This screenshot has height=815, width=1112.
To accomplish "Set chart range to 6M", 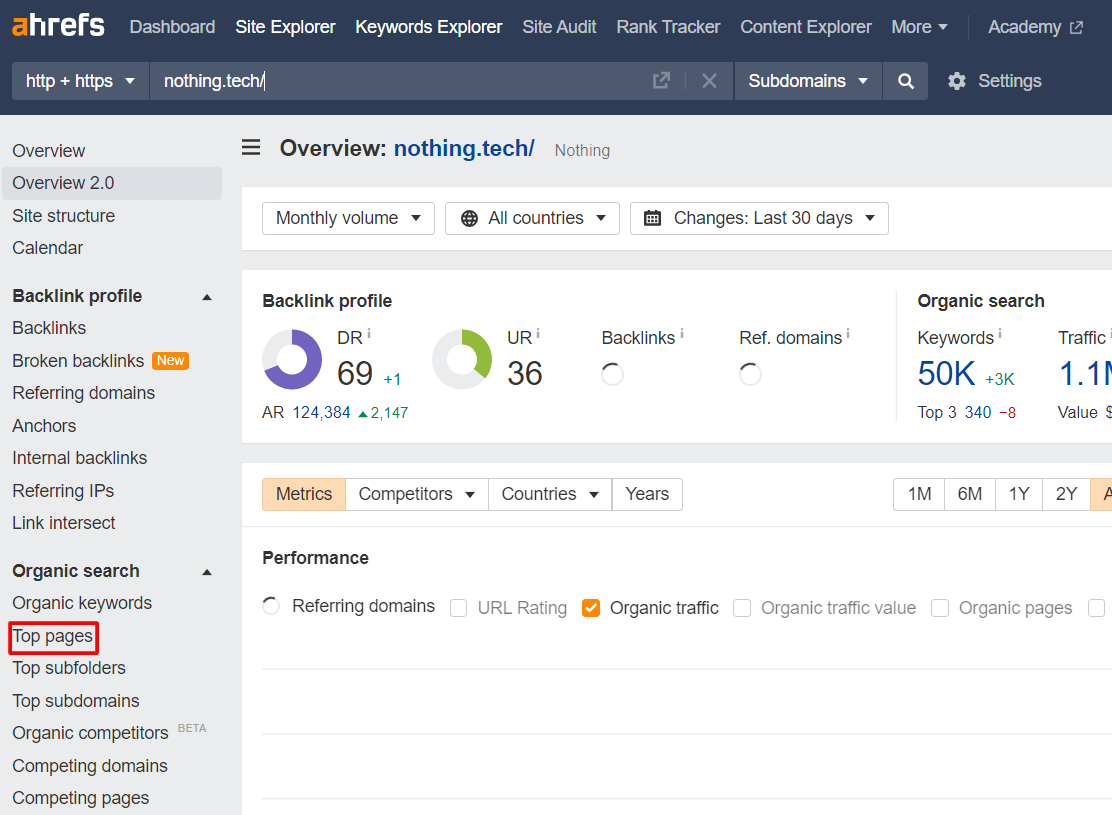I will [969, 494].
